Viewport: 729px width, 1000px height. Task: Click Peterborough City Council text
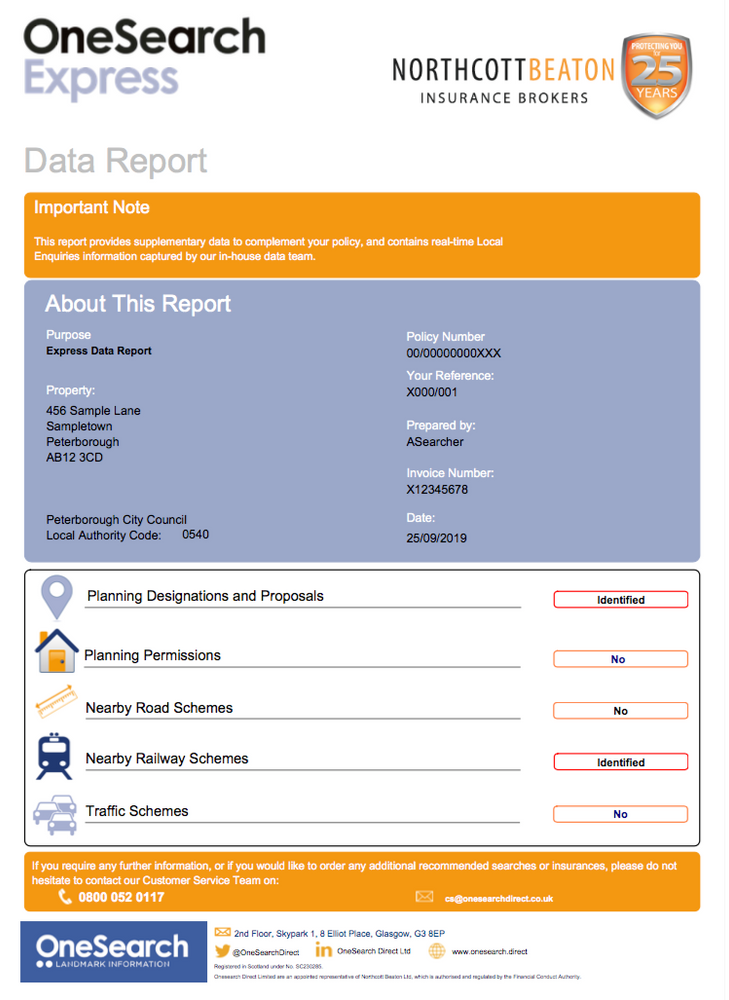pyautogui.click(x=116, y=520)
